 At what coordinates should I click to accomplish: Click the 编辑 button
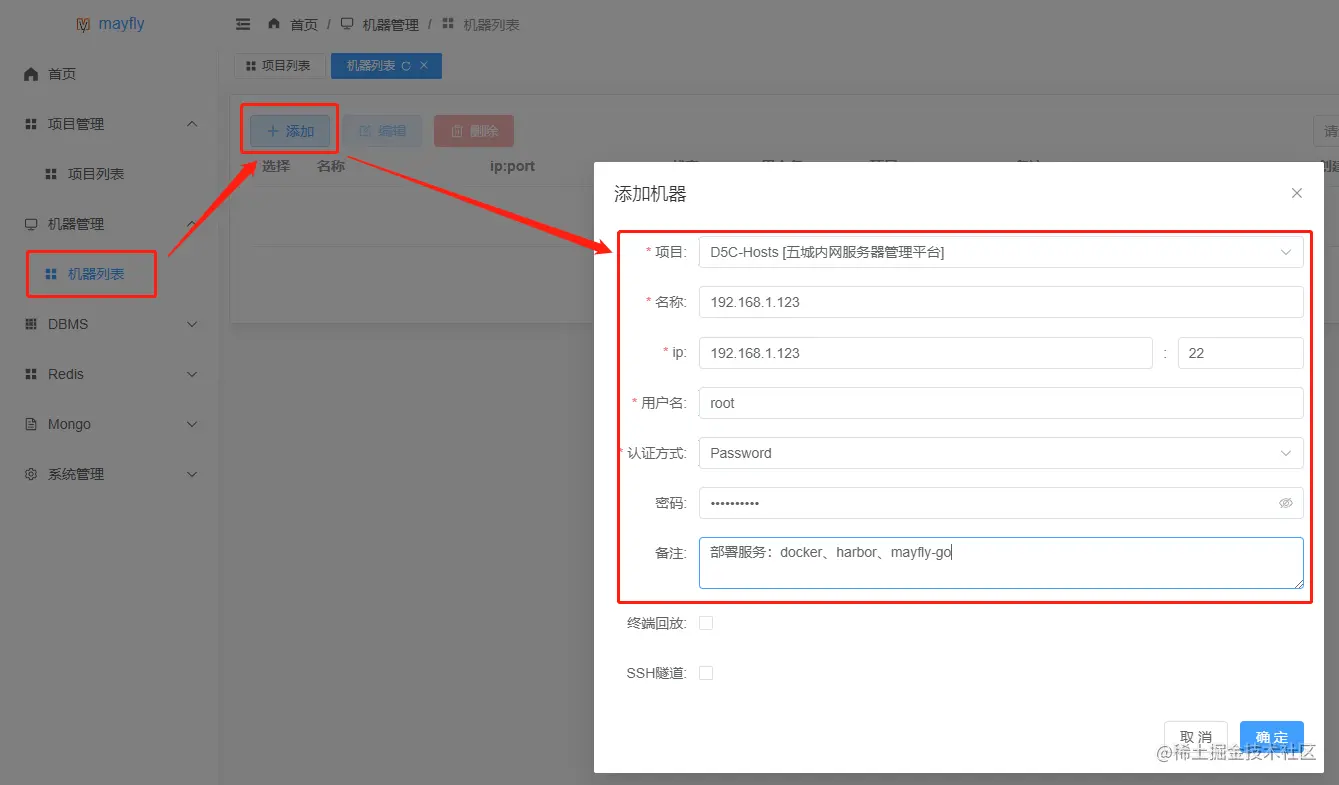pos(382,131)
